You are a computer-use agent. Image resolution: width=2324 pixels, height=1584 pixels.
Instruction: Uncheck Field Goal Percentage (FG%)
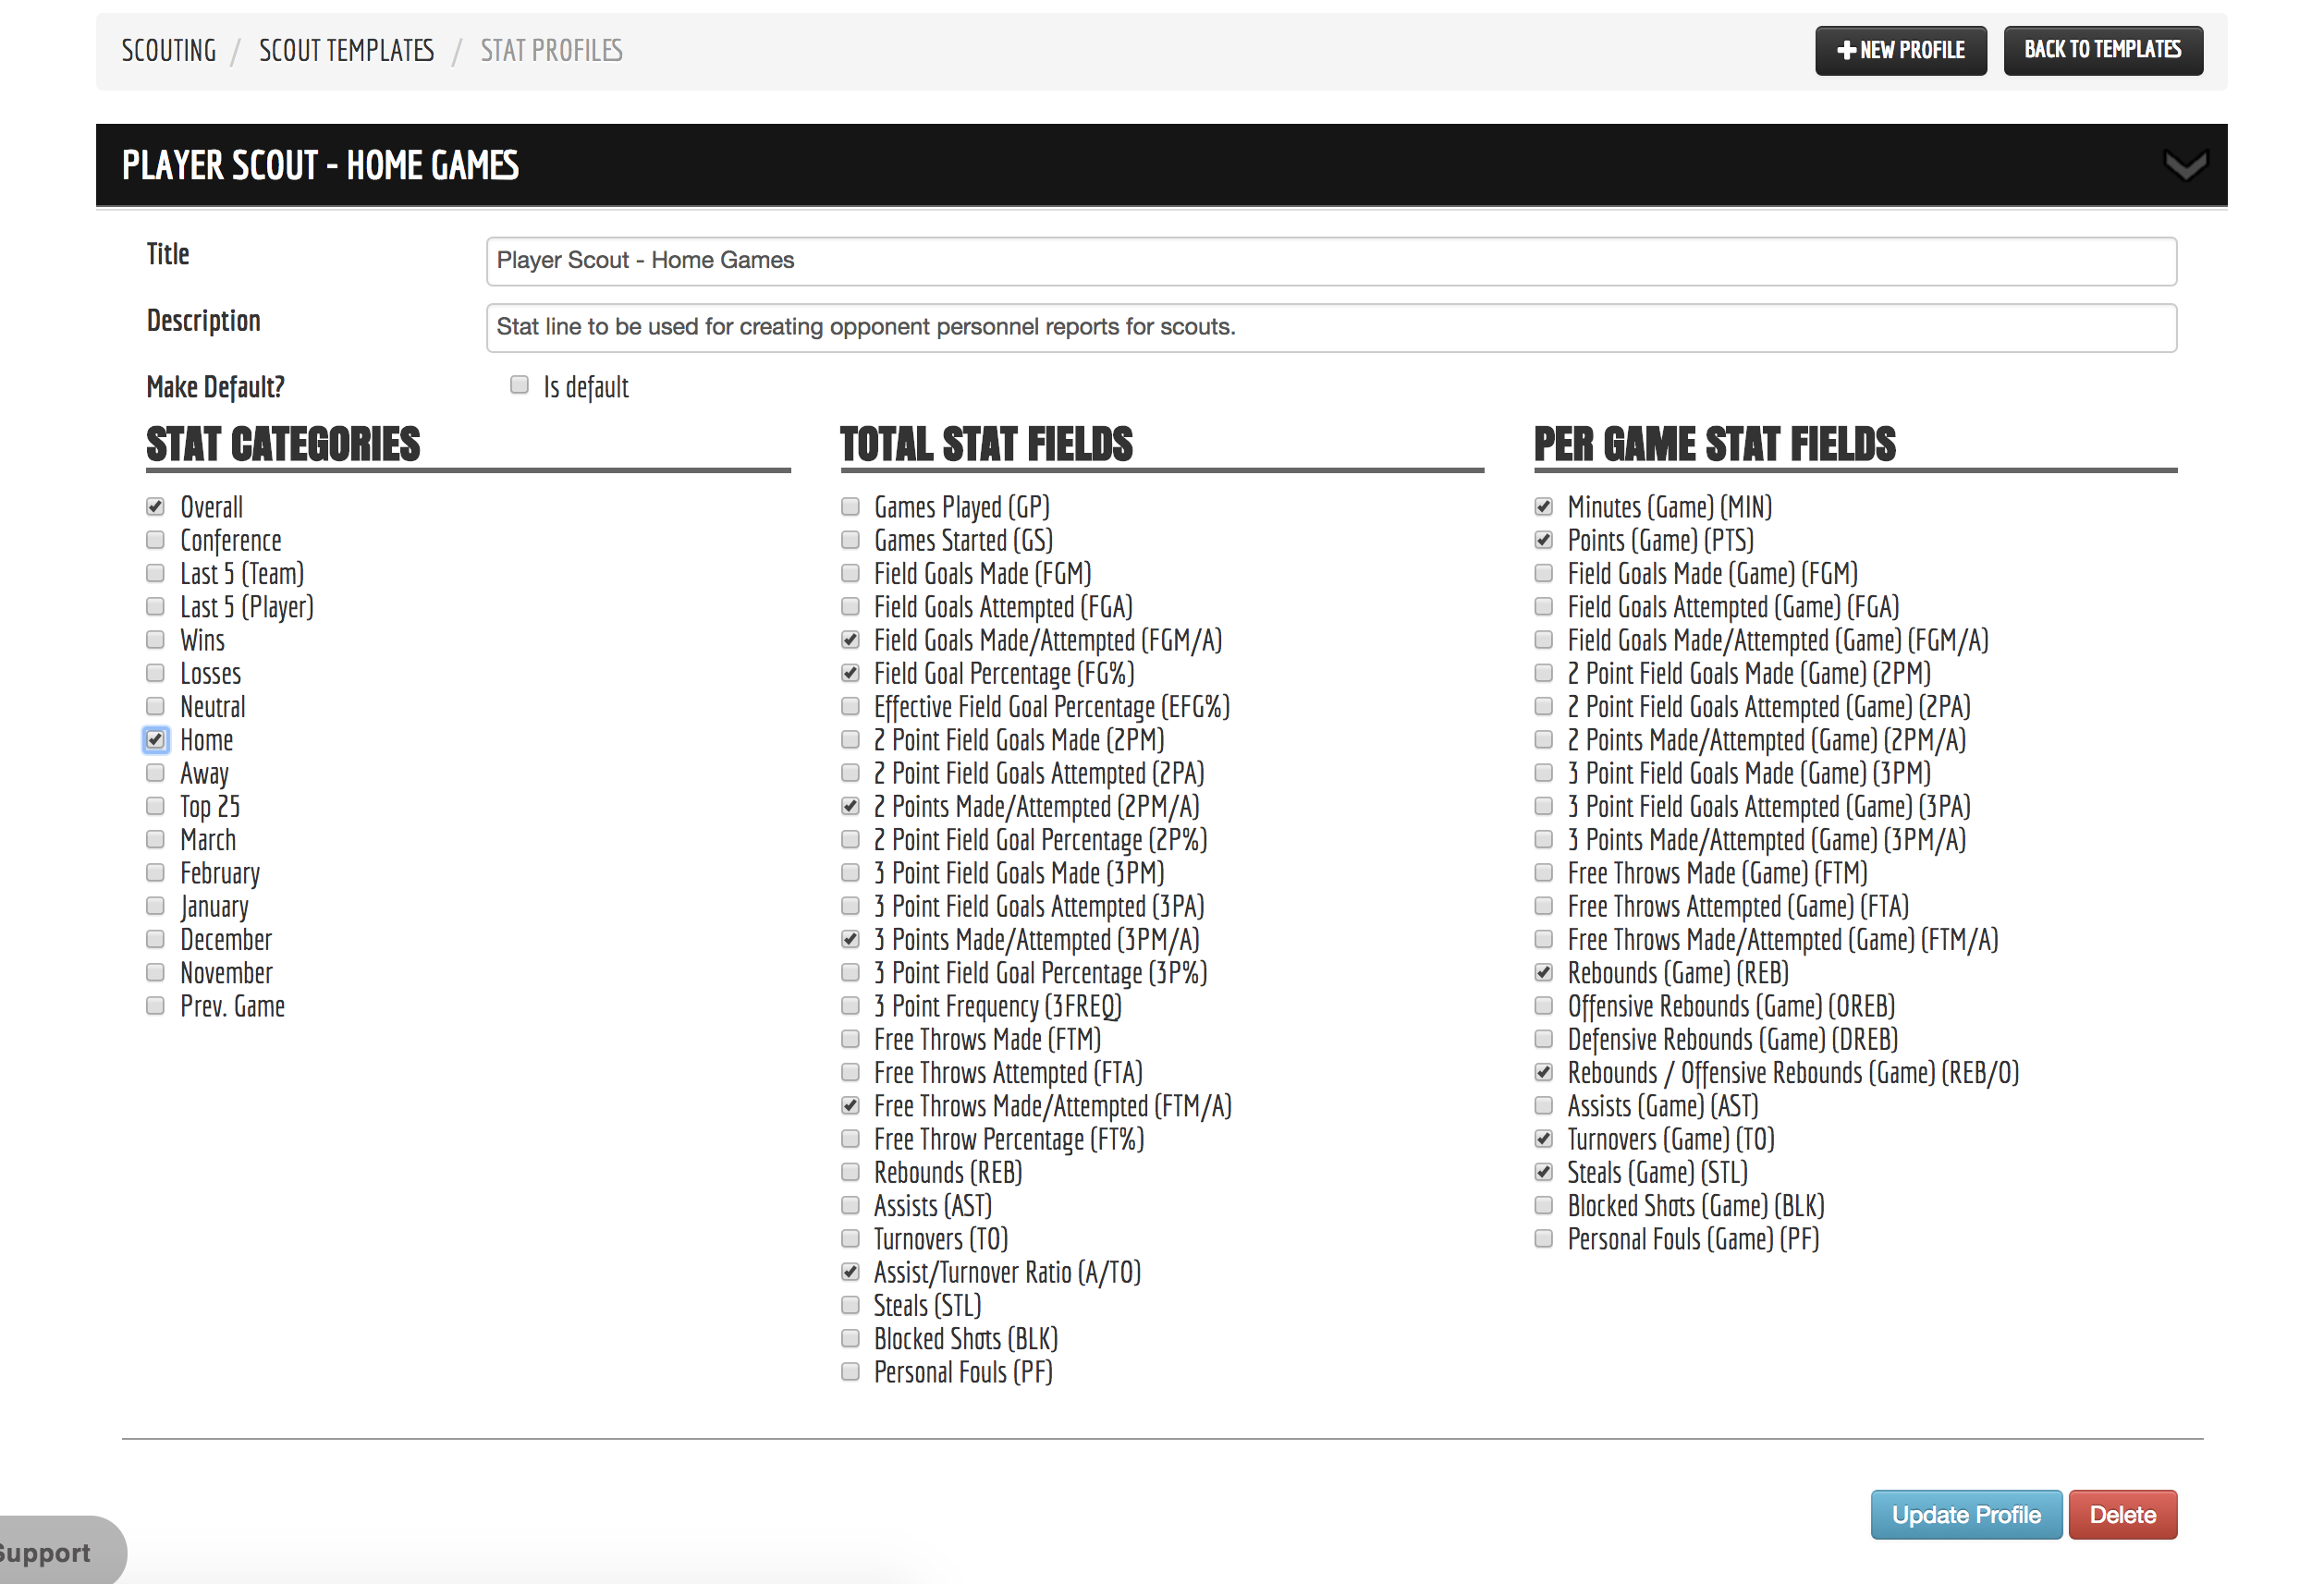pos(850,673)
